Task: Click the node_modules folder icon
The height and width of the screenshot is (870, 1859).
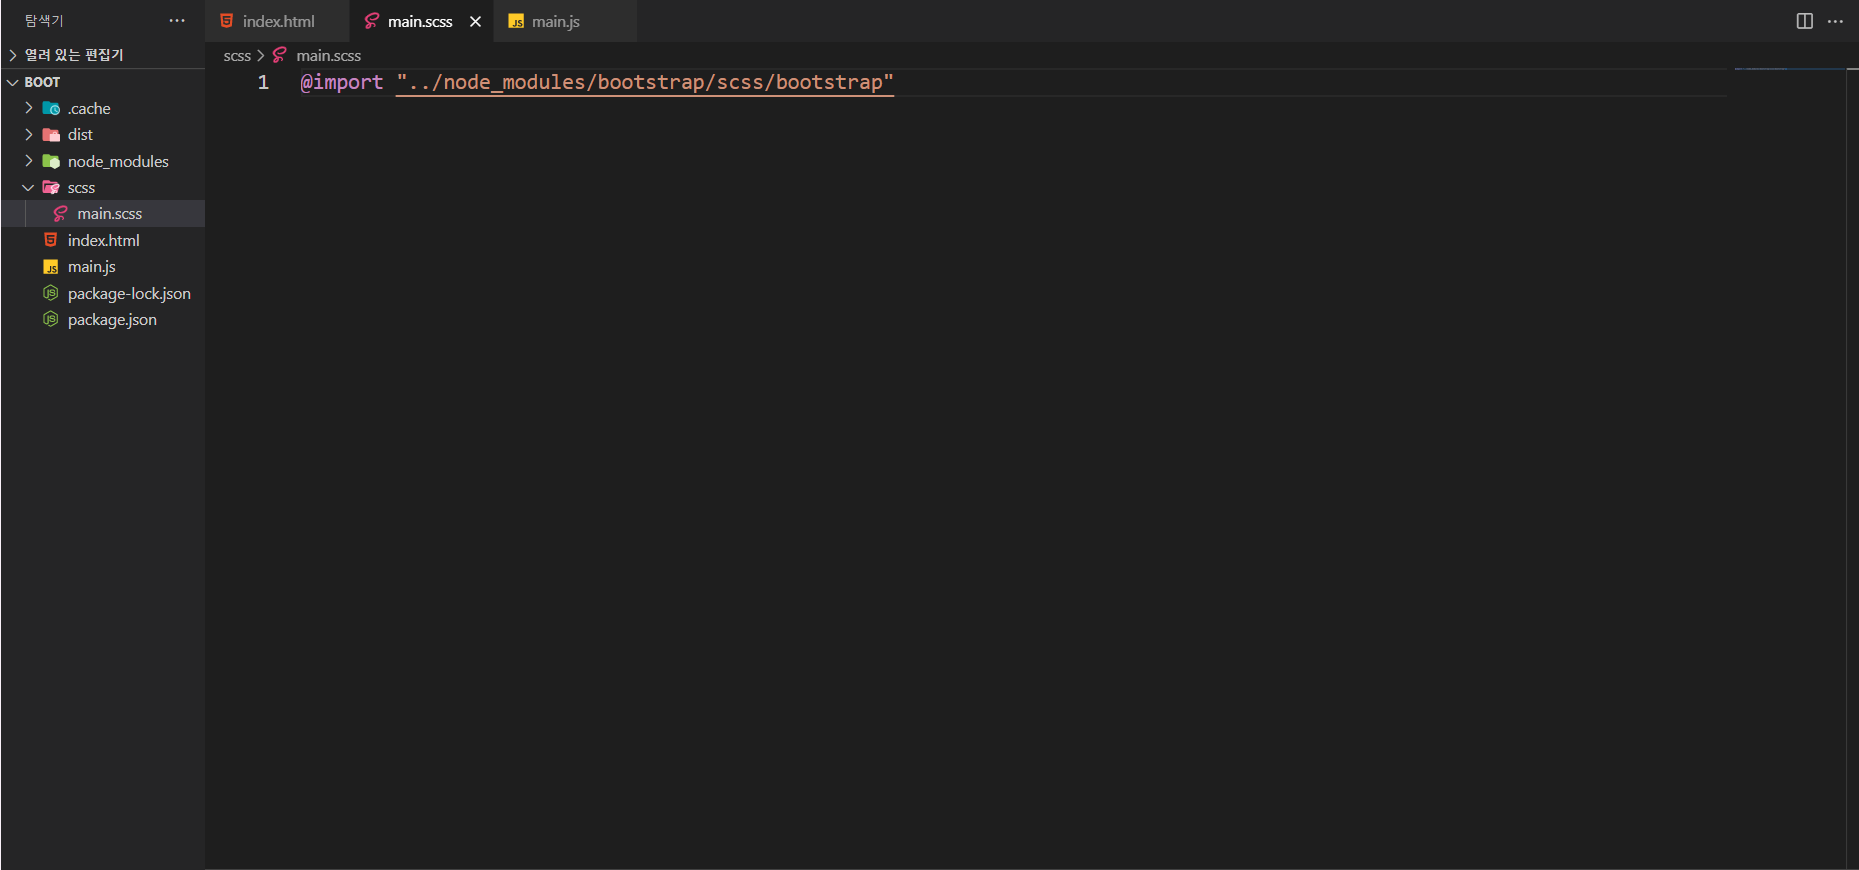Action: 51,161
